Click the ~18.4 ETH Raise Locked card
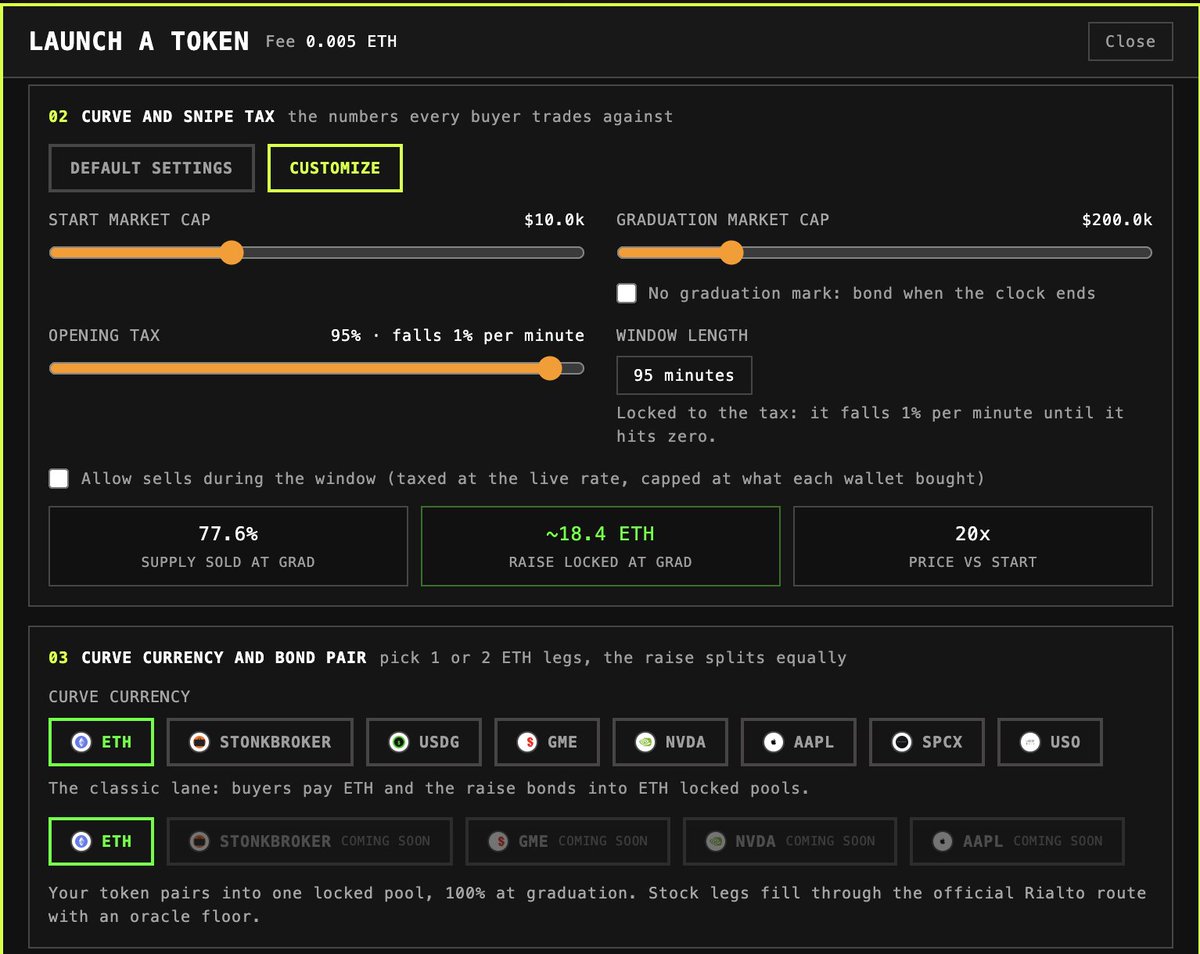1200x954 pixels. [x=600, y=546]
